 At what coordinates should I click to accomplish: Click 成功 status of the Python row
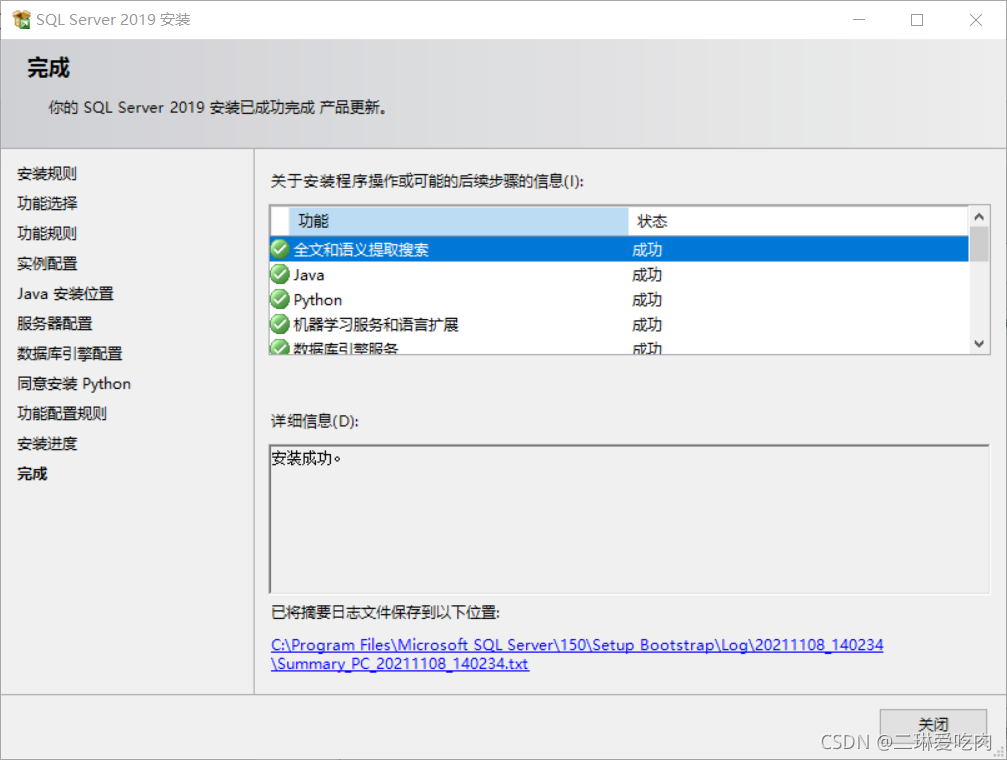click(x=647, y=300)
